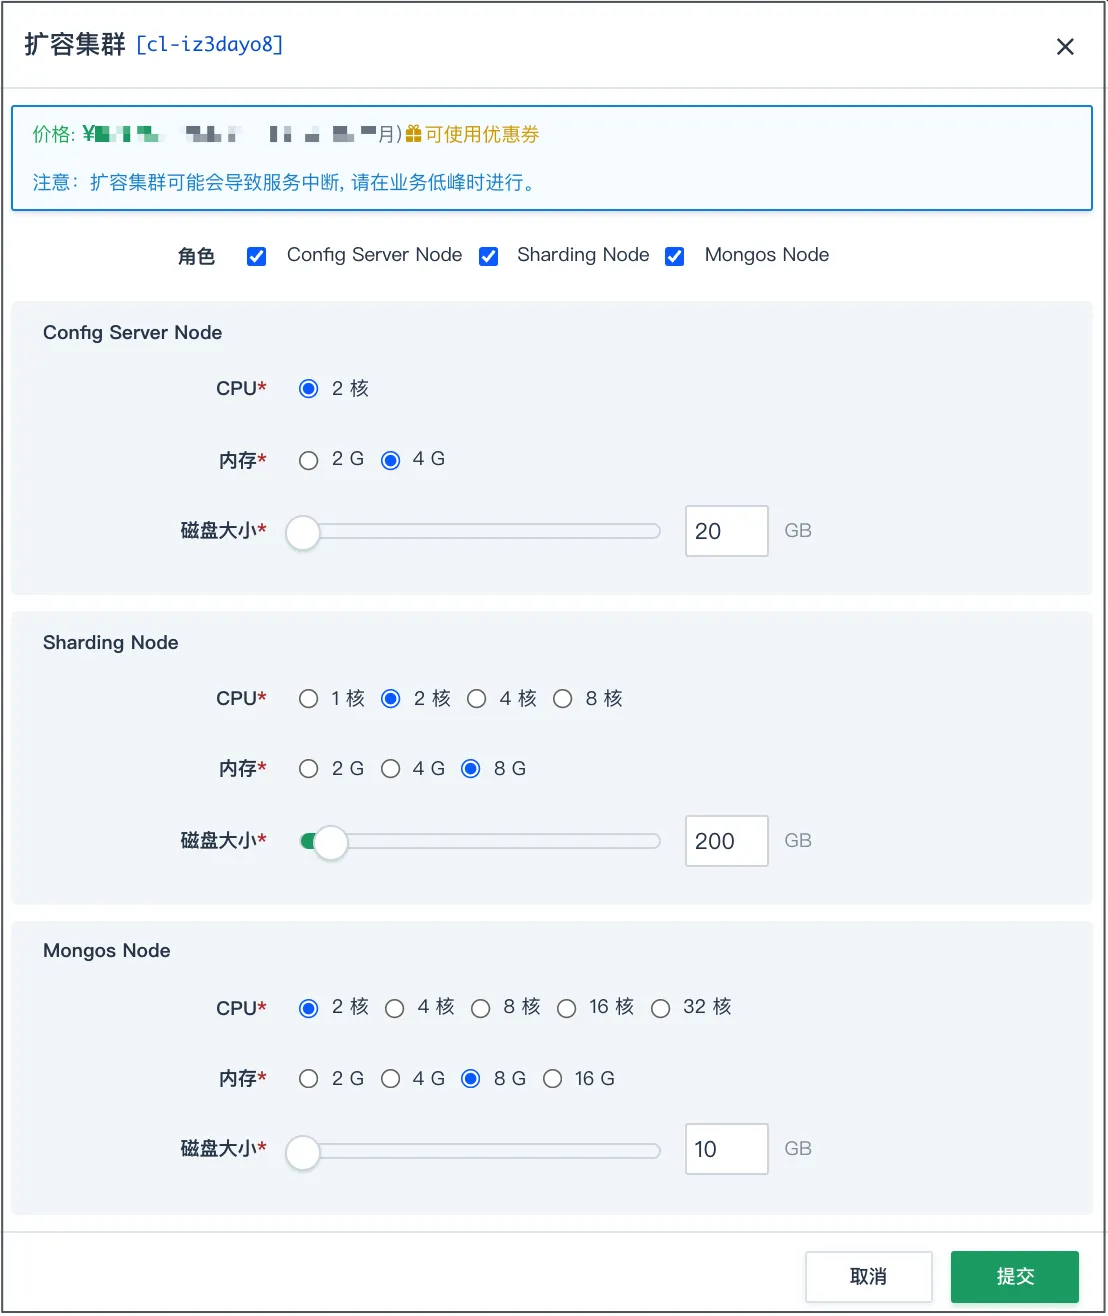Screen dimensions: 1108x1316
Task: Click the Sharding Node disk size slider handle
Action: pyautogui.click(x=331, y=842)
